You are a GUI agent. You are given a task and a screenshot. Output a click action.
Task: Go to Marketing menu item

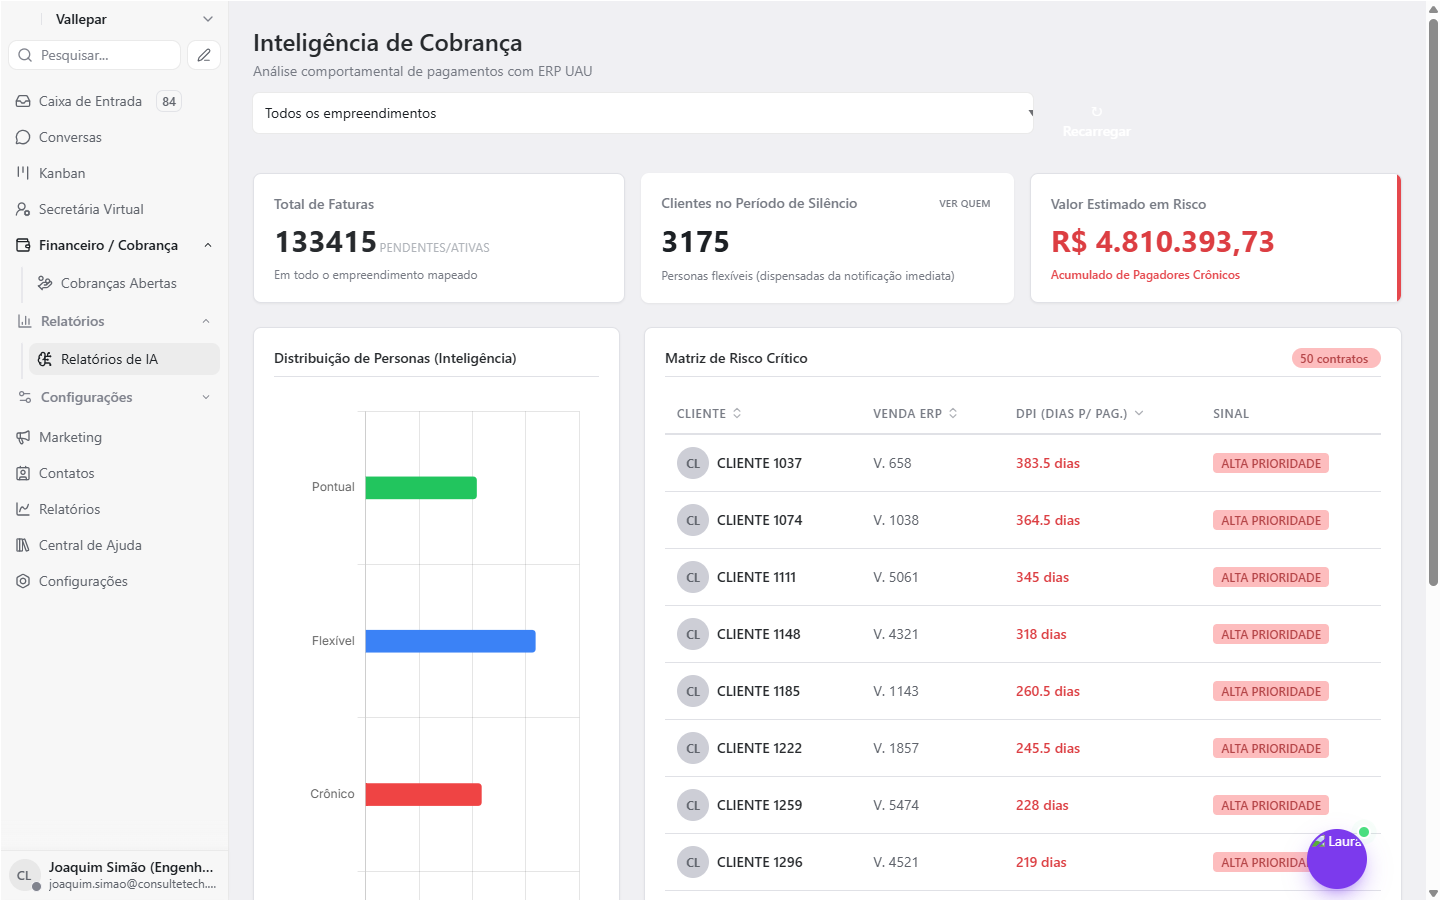(70, 437)
